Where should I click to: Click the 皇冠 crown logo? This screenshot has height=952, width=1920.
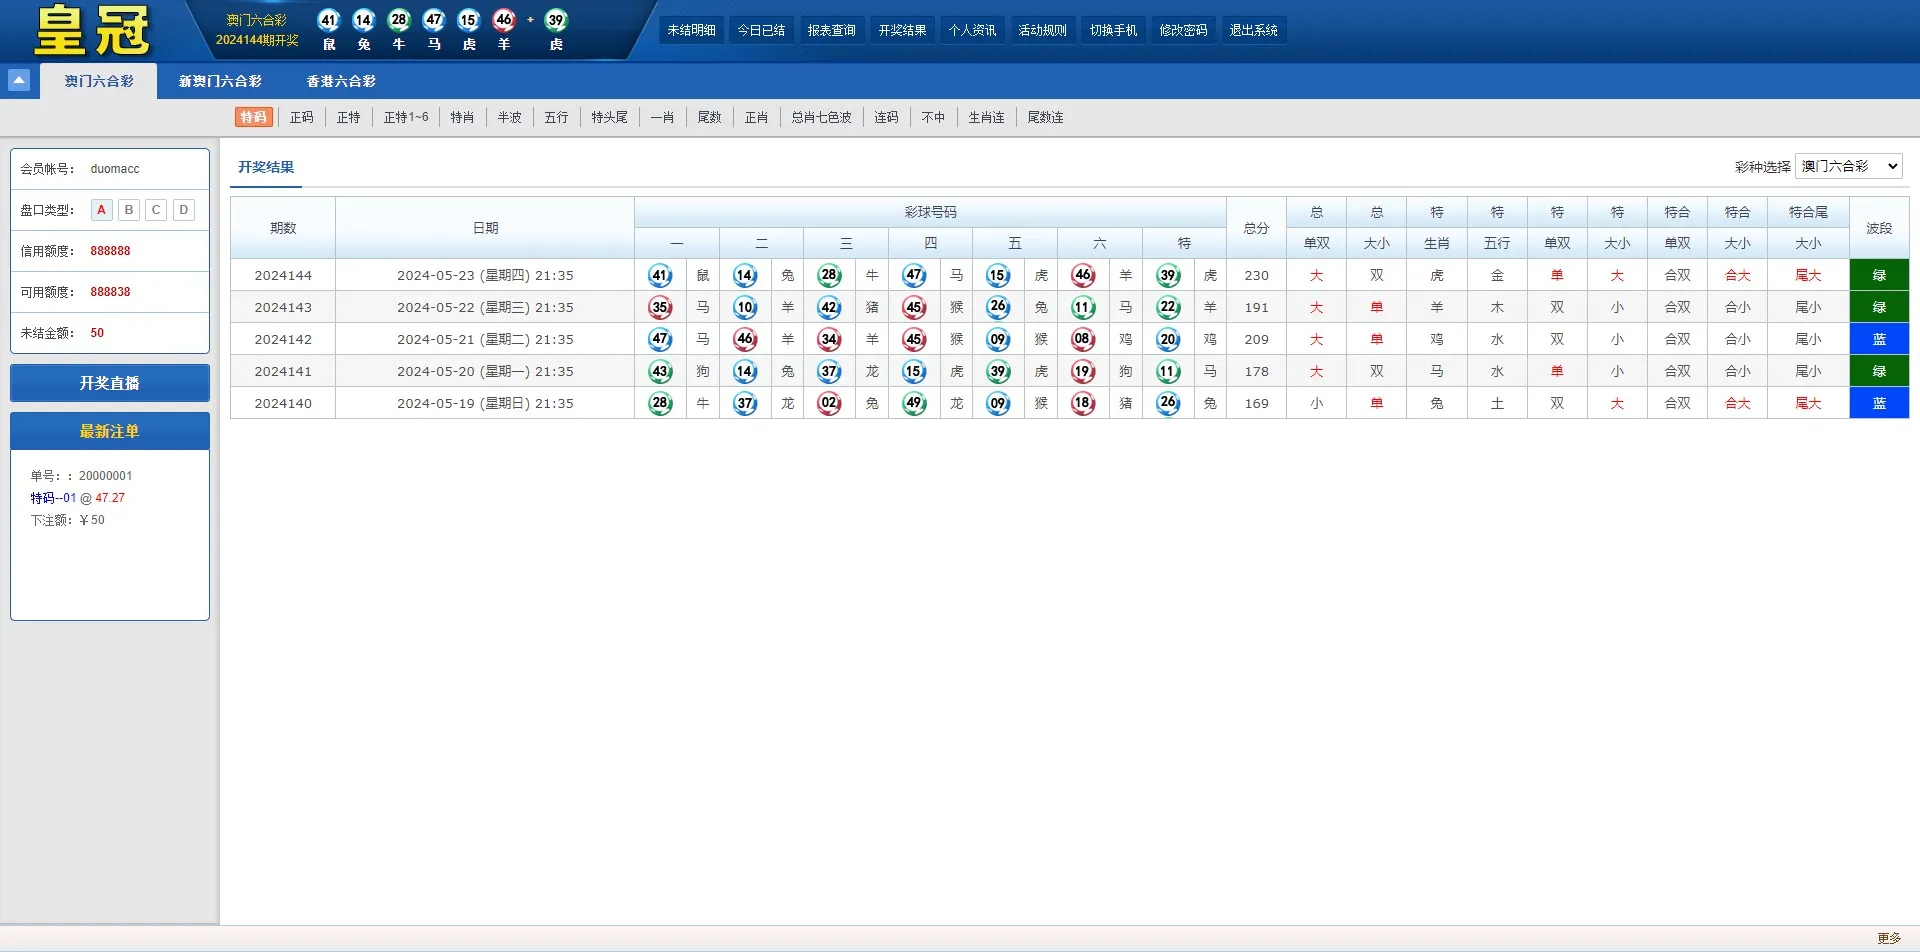tap(92, 30)
